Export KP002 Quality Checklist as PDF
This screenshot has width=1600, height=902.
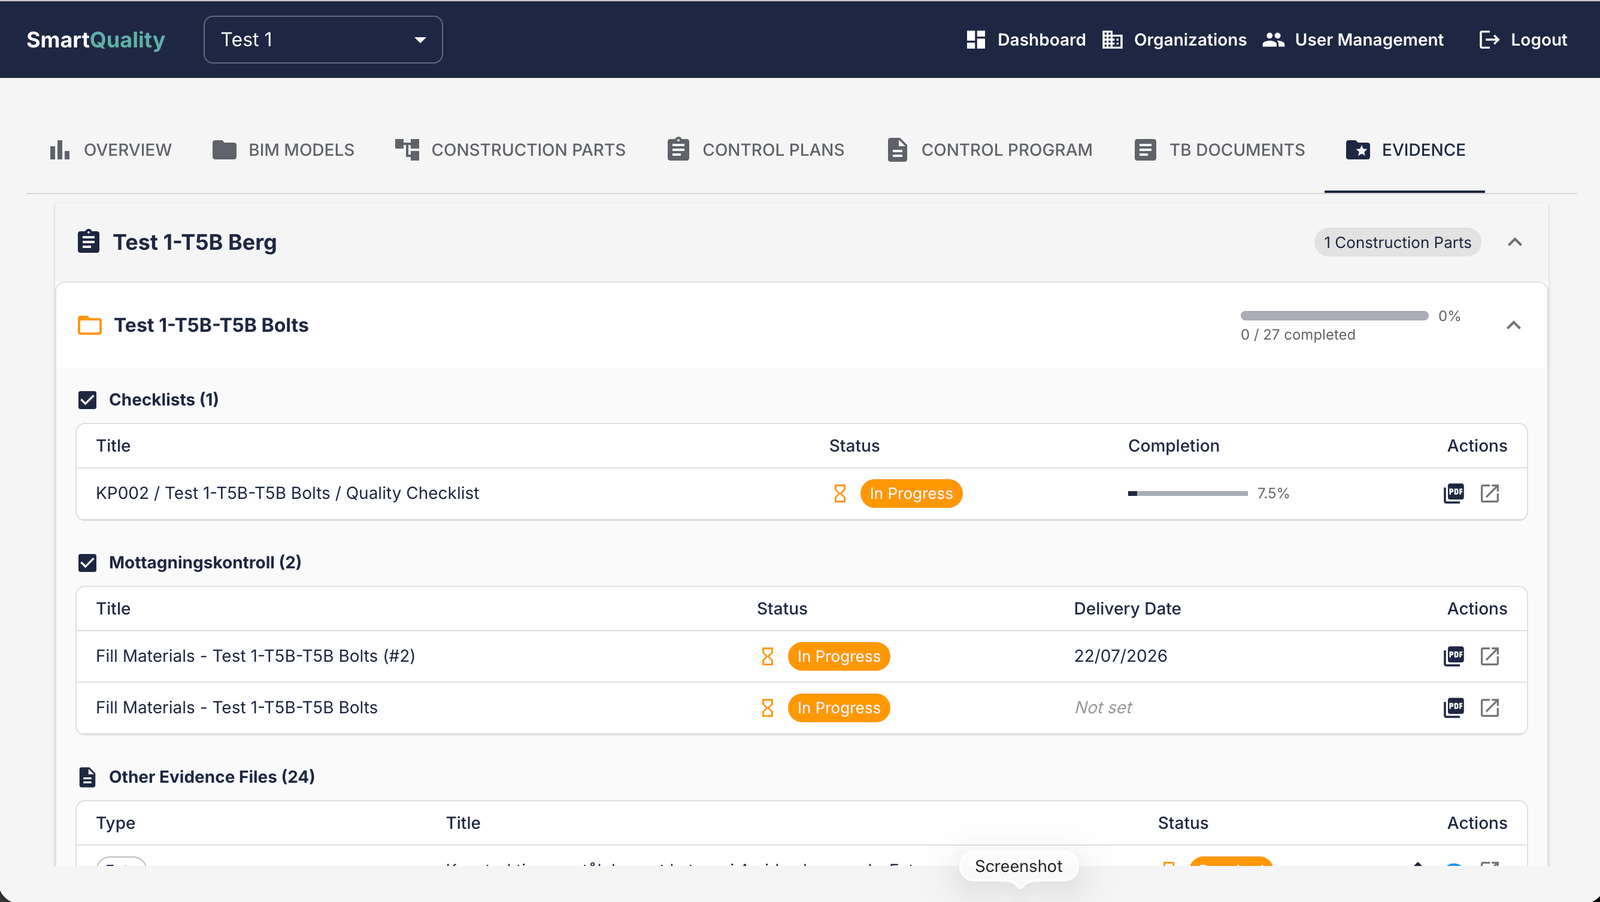coord(1454,493)
